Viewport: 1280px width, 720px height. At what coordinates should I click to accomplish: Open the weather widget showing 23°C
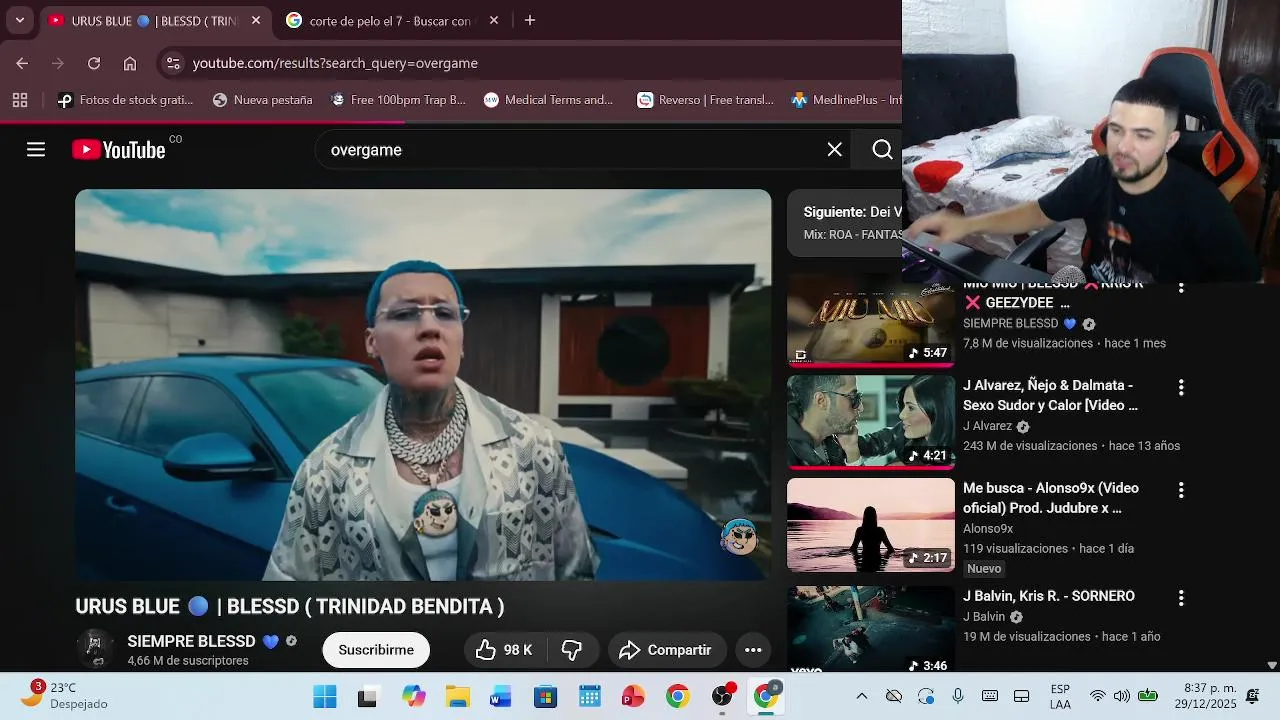click(x=66, y=695)
